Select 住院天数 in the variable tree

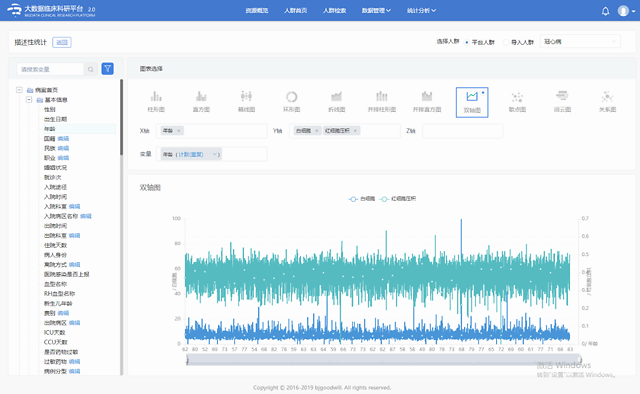click(x=55, y=245)
